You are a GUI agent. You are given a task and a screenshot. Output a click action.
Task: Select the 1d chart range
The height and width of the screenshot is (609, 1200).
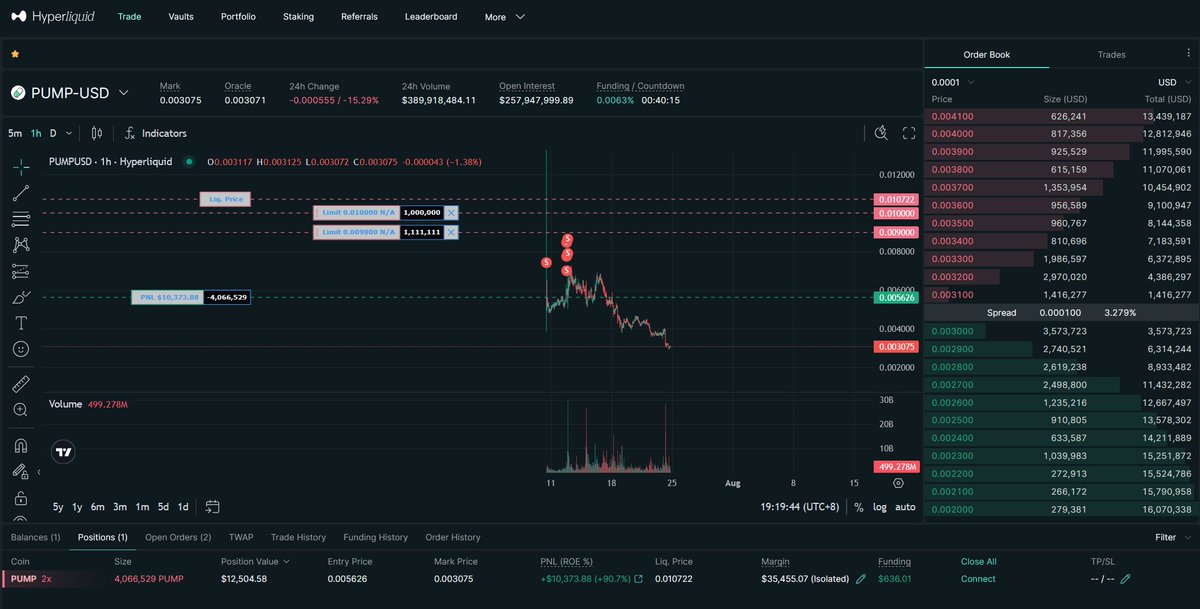(x=183, y=507)
